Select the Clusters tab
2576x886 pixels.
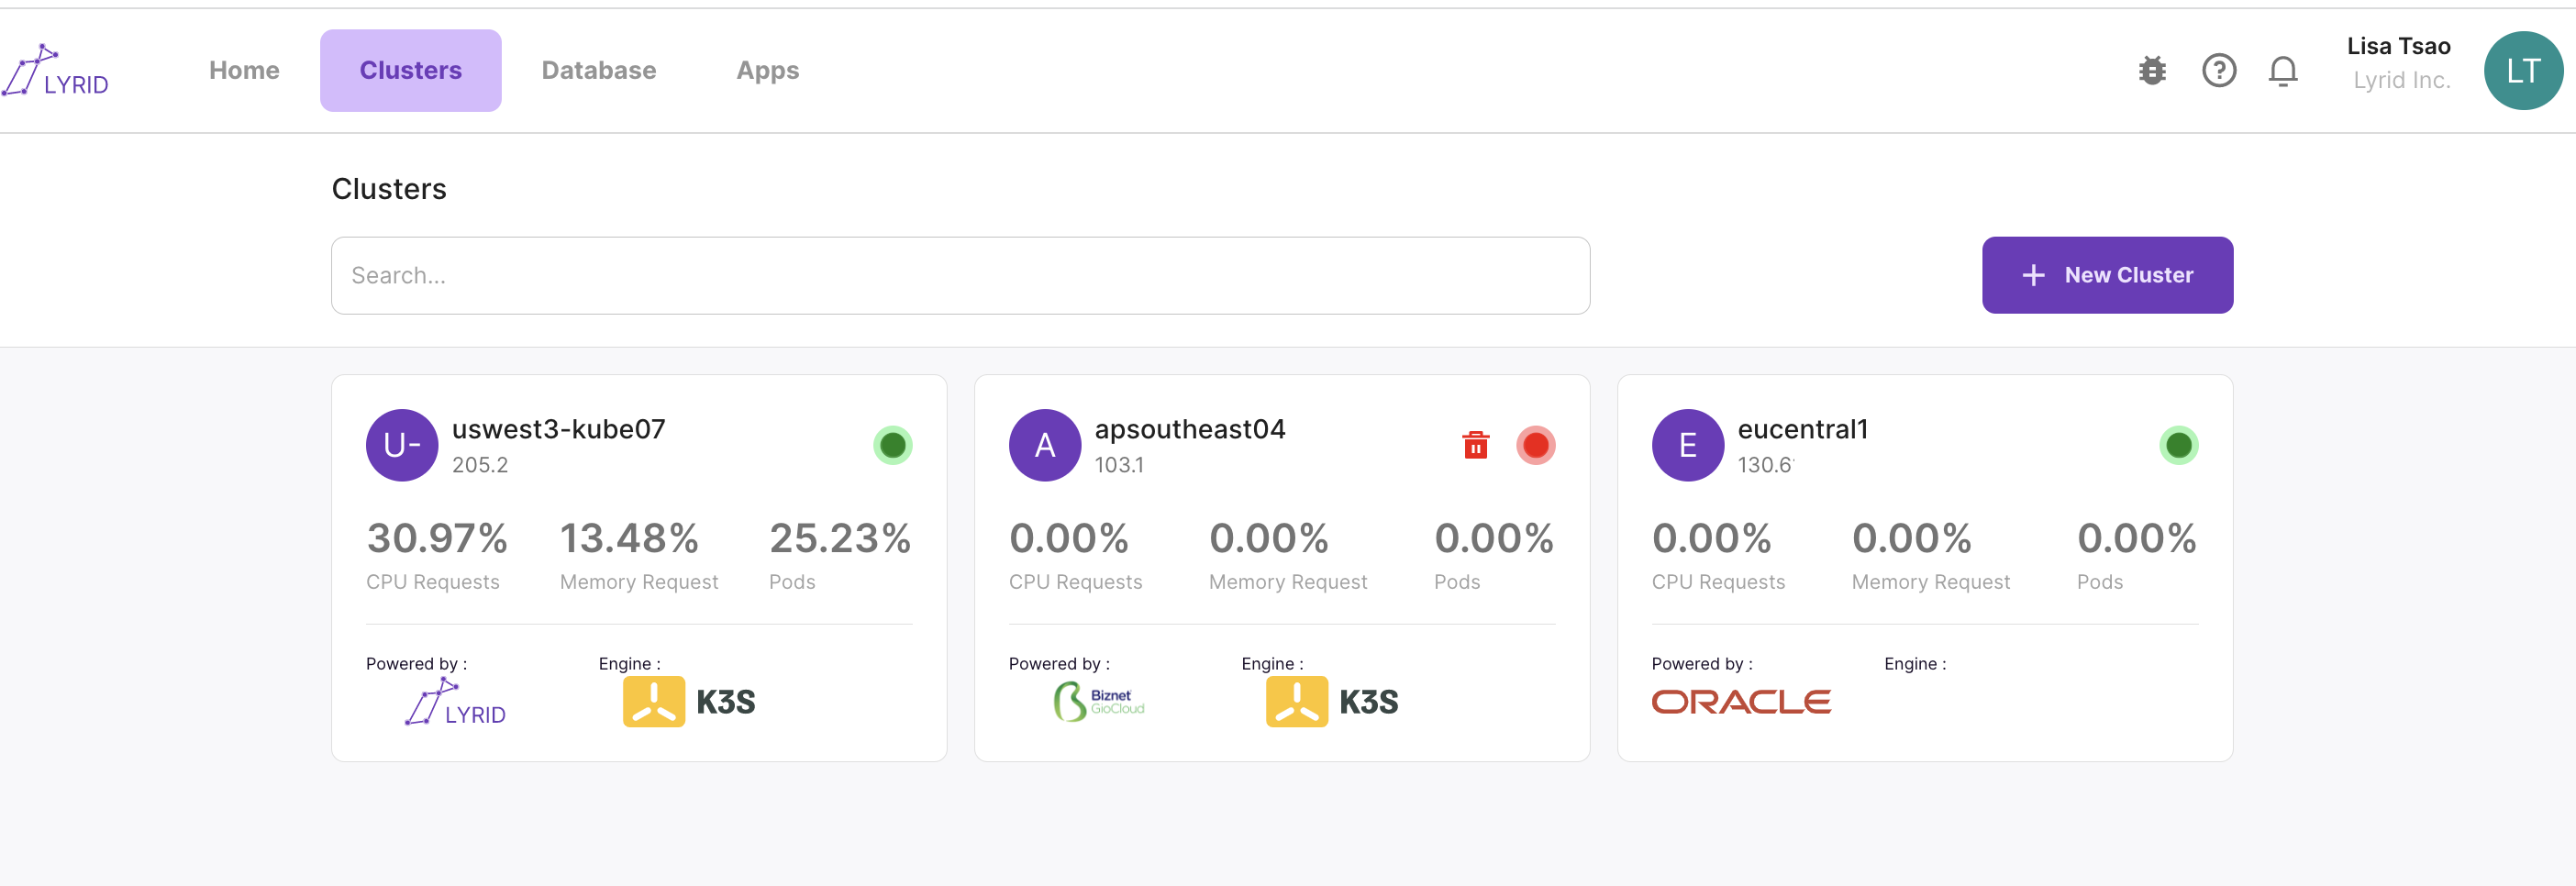(x=410, y=71)
